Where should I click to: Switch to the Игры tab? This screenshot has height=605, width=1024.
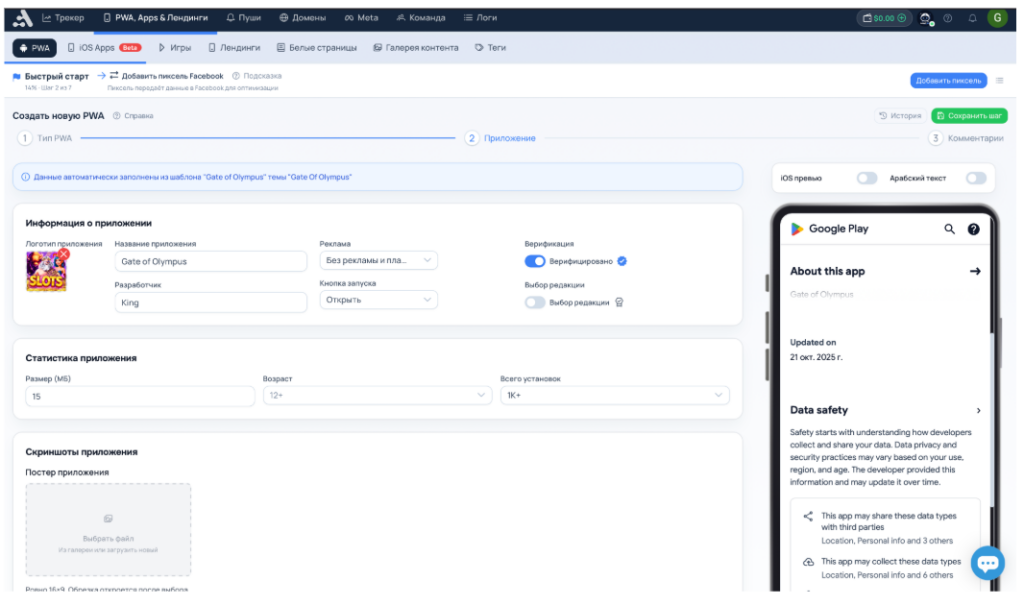point(175,48)
